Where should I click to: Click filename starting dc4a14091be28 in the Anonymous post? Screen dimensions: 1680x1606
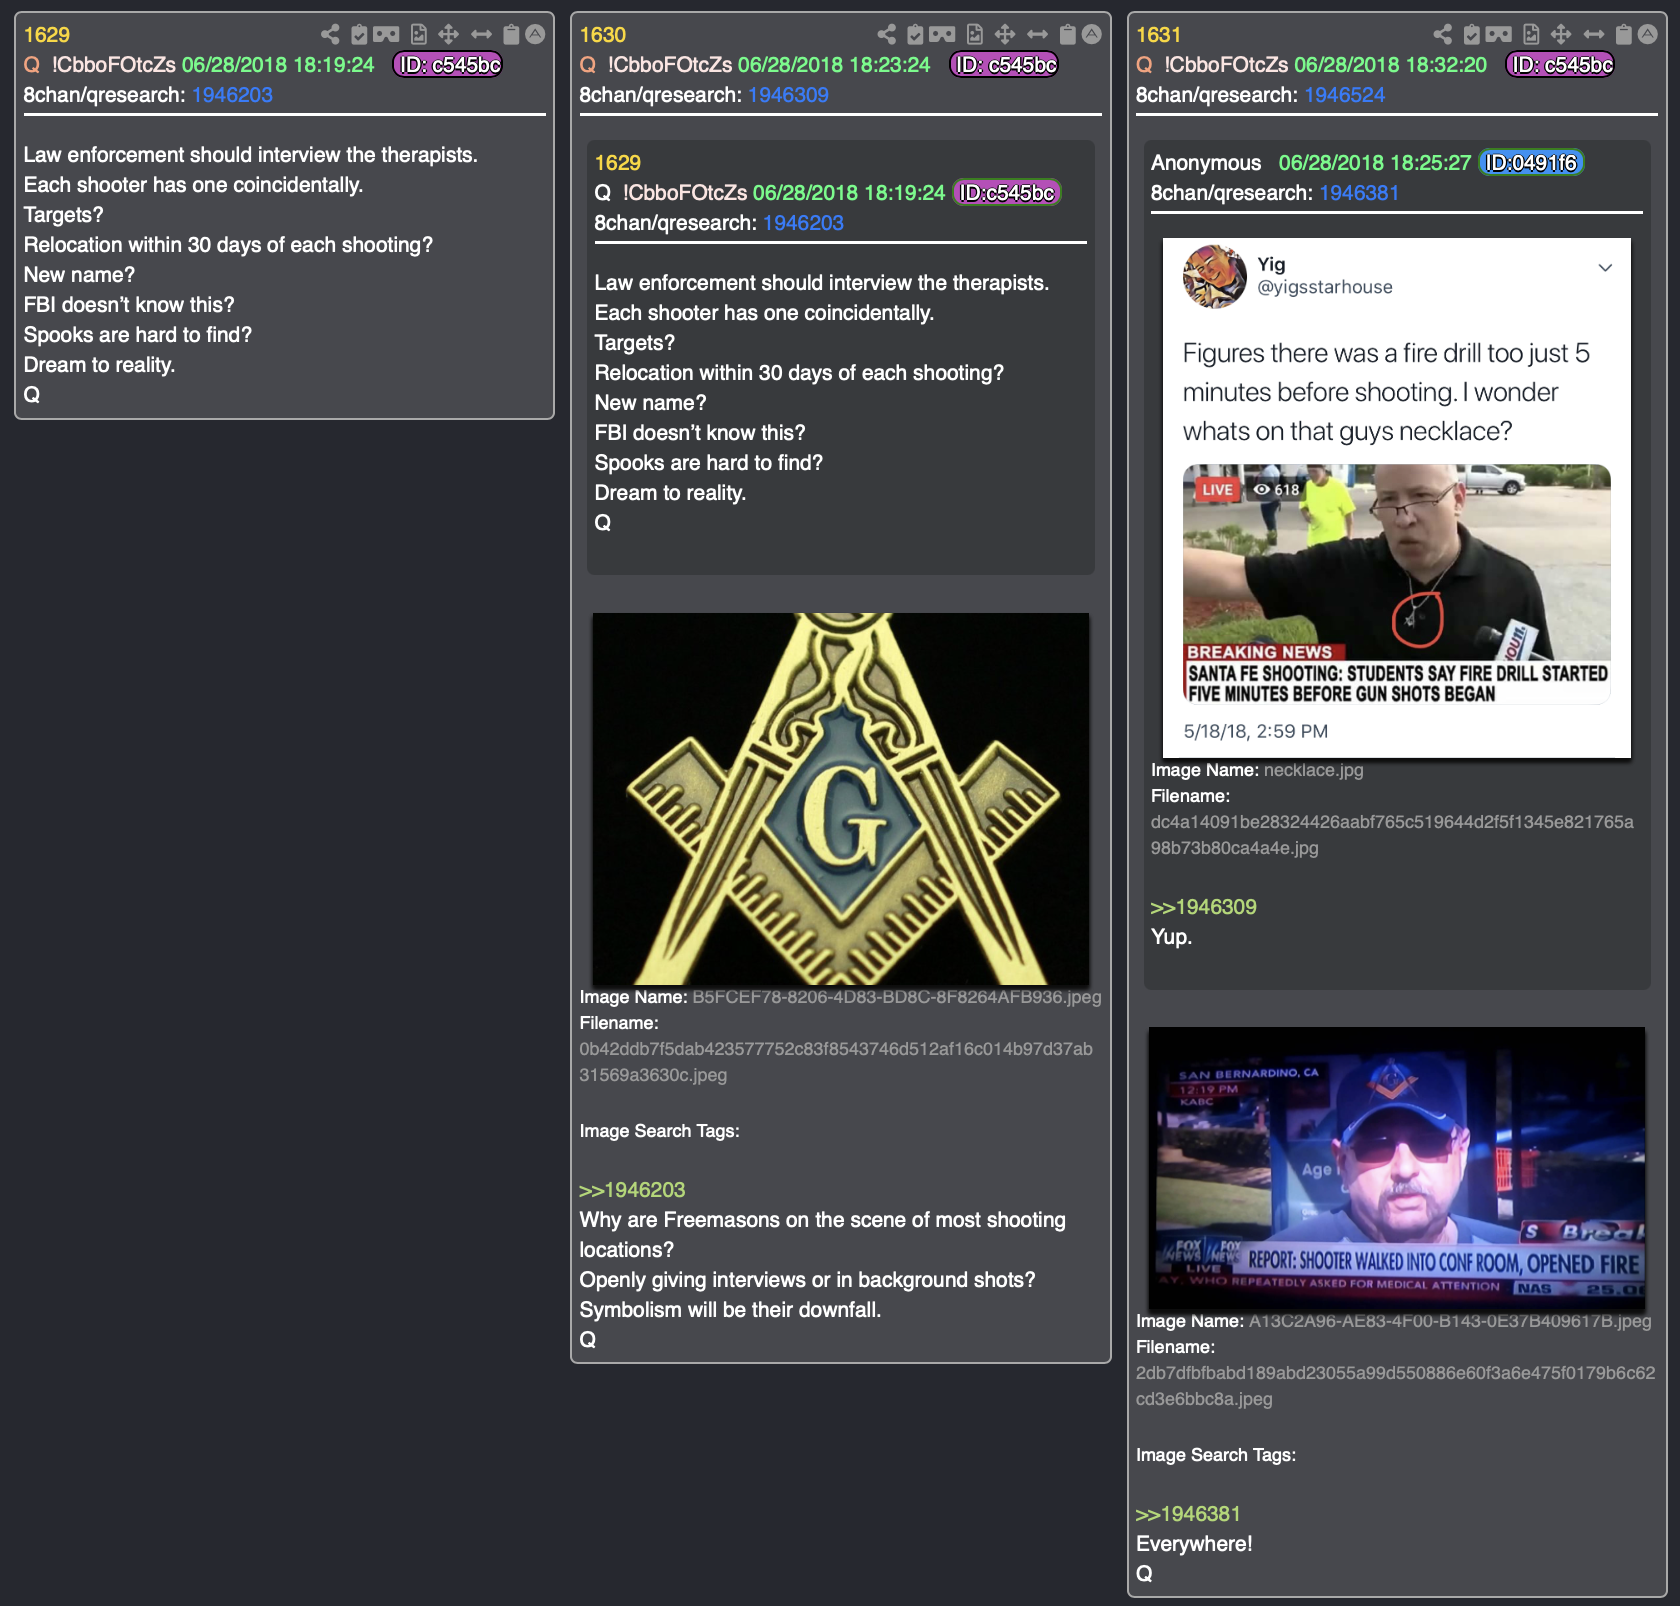tap(1392, 835)
